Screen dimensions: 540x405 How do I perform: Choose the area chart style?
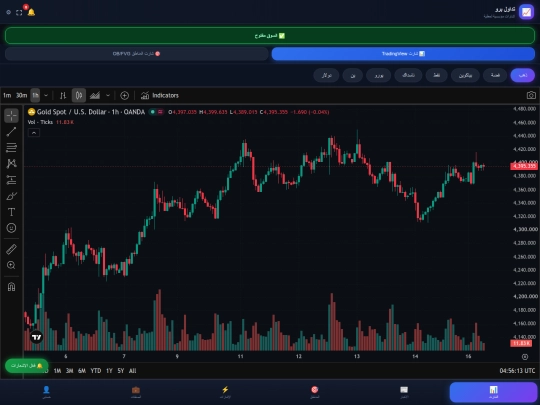click(x=95, y=95)
